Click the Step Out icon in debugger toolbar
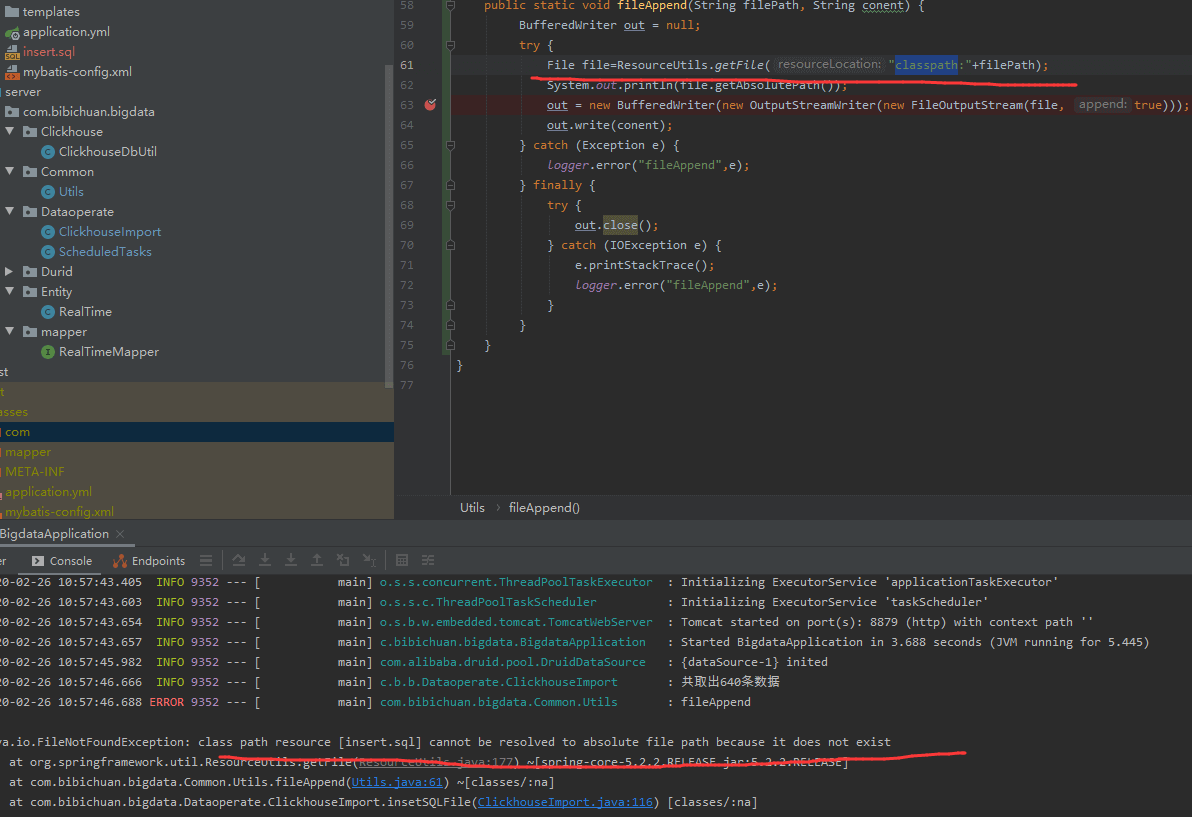This screenshot has width=1192, height=817. point(317,561)
